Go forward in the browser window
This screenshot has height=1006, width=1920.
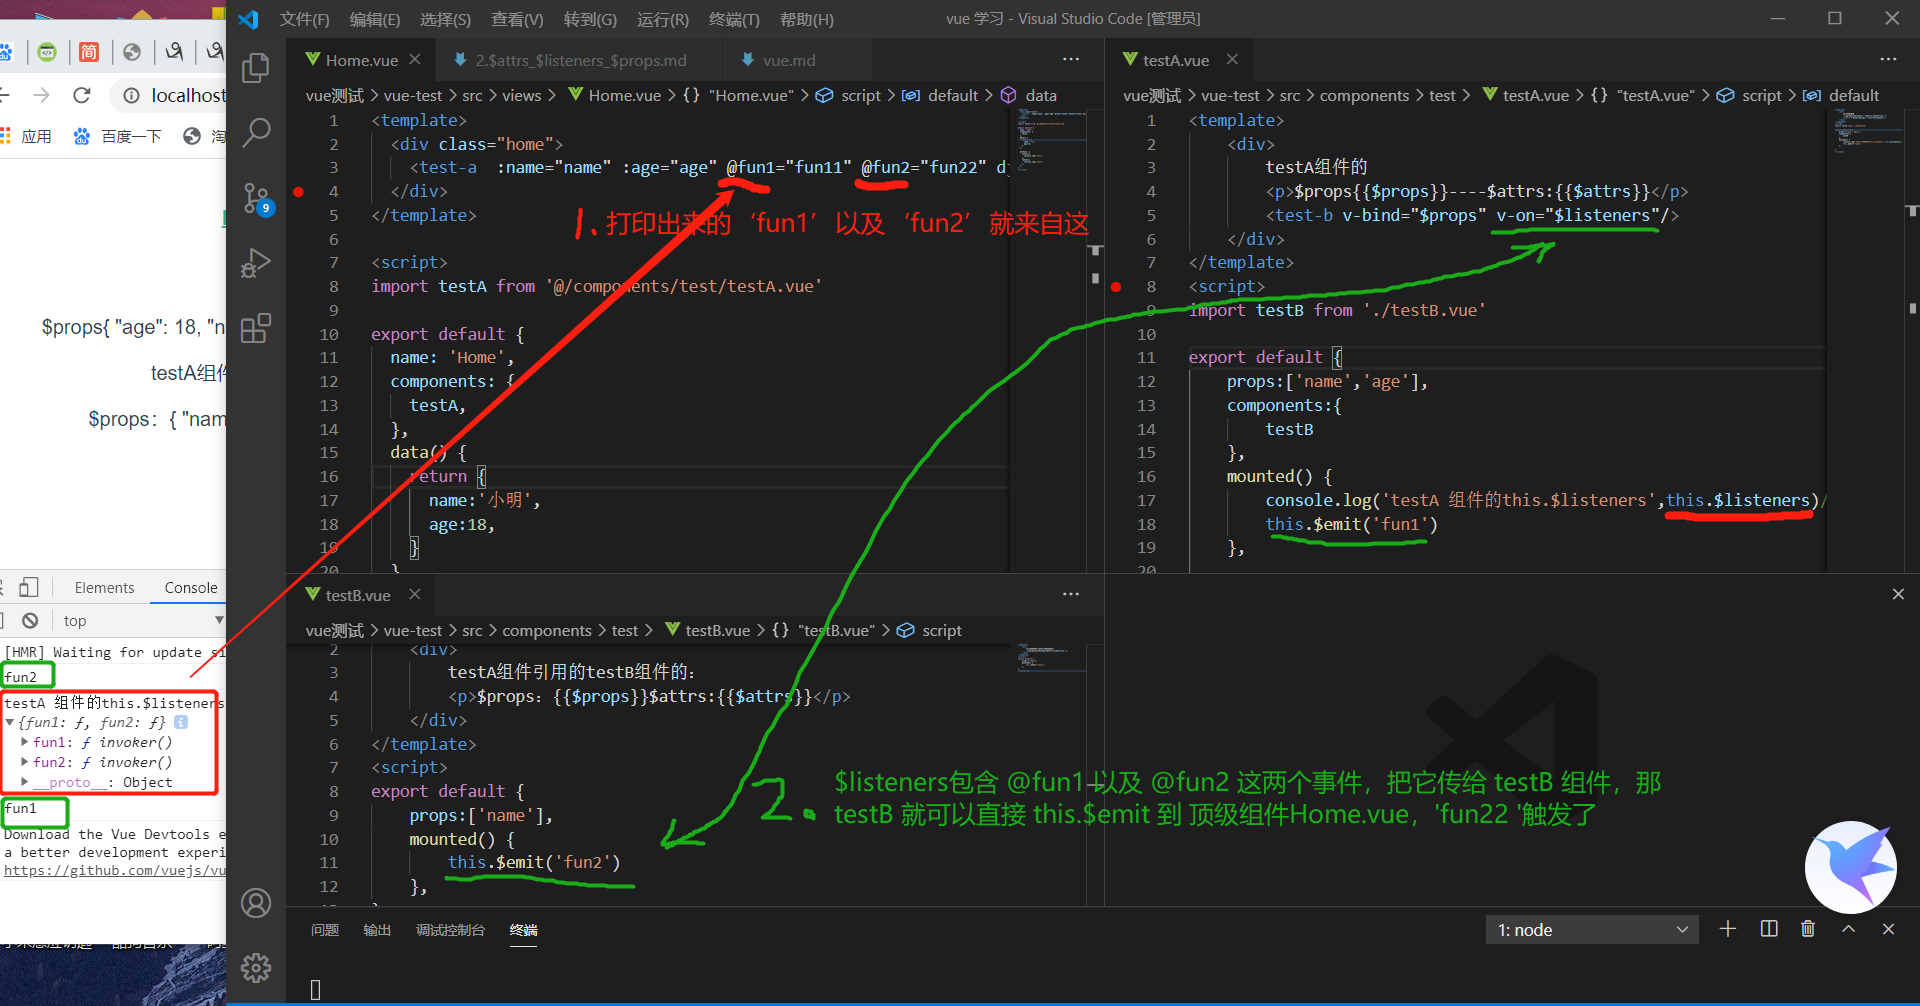click(41, 95)
